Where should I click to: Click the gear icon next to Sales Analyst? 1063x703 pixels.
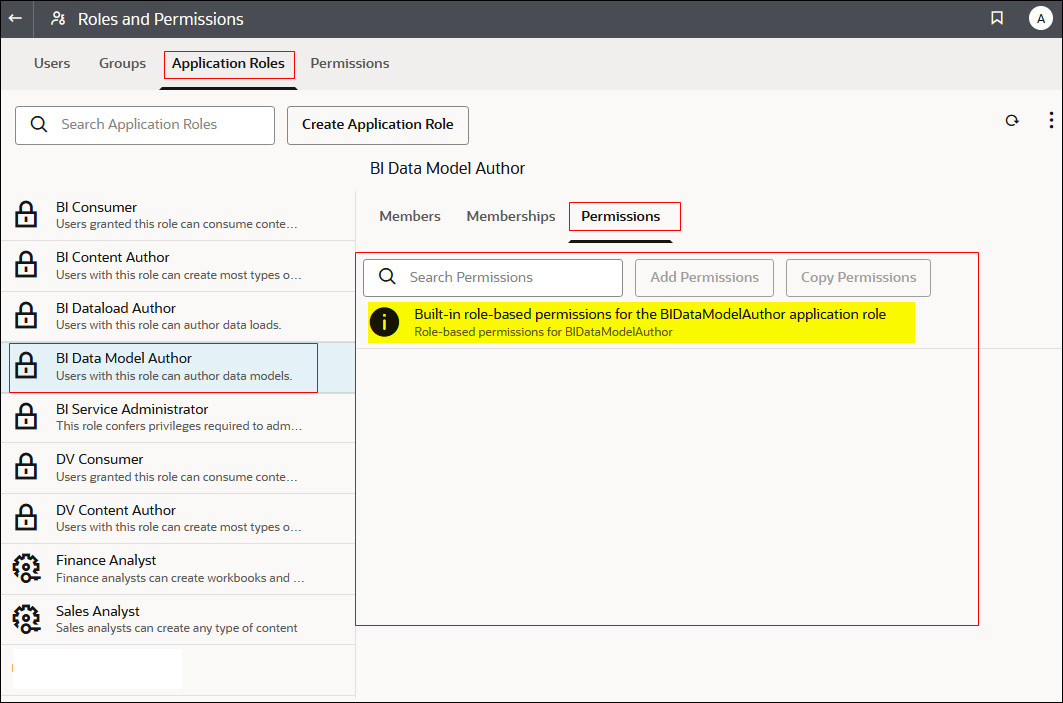coord(26,619)
